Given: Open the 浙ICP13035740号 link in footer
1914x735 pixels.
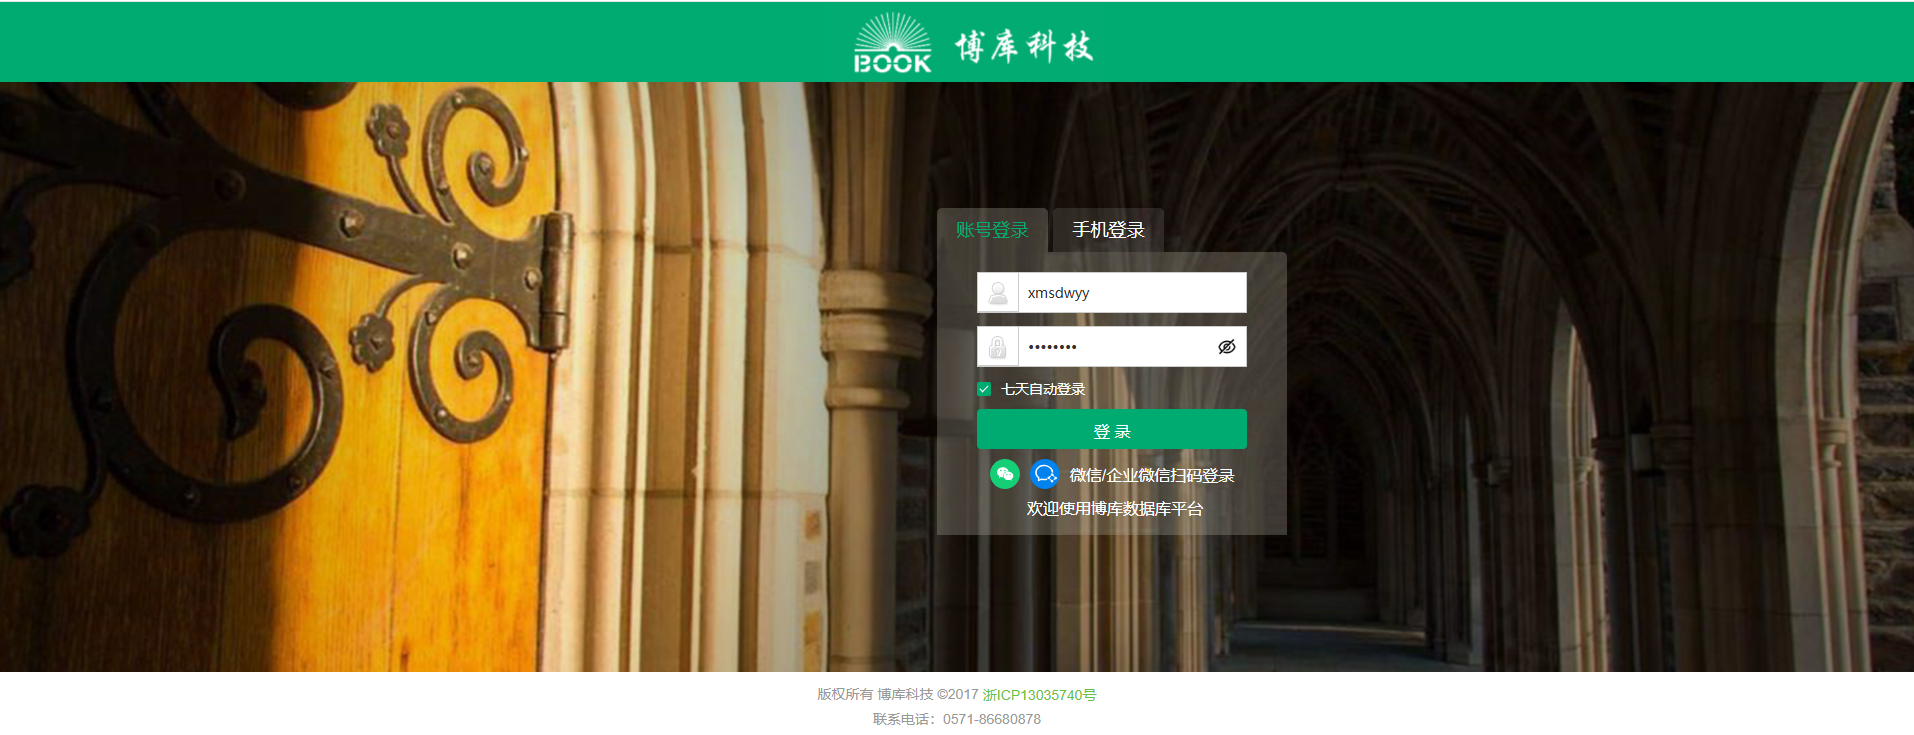Looking at the screenshot, I should [1039, 695].
